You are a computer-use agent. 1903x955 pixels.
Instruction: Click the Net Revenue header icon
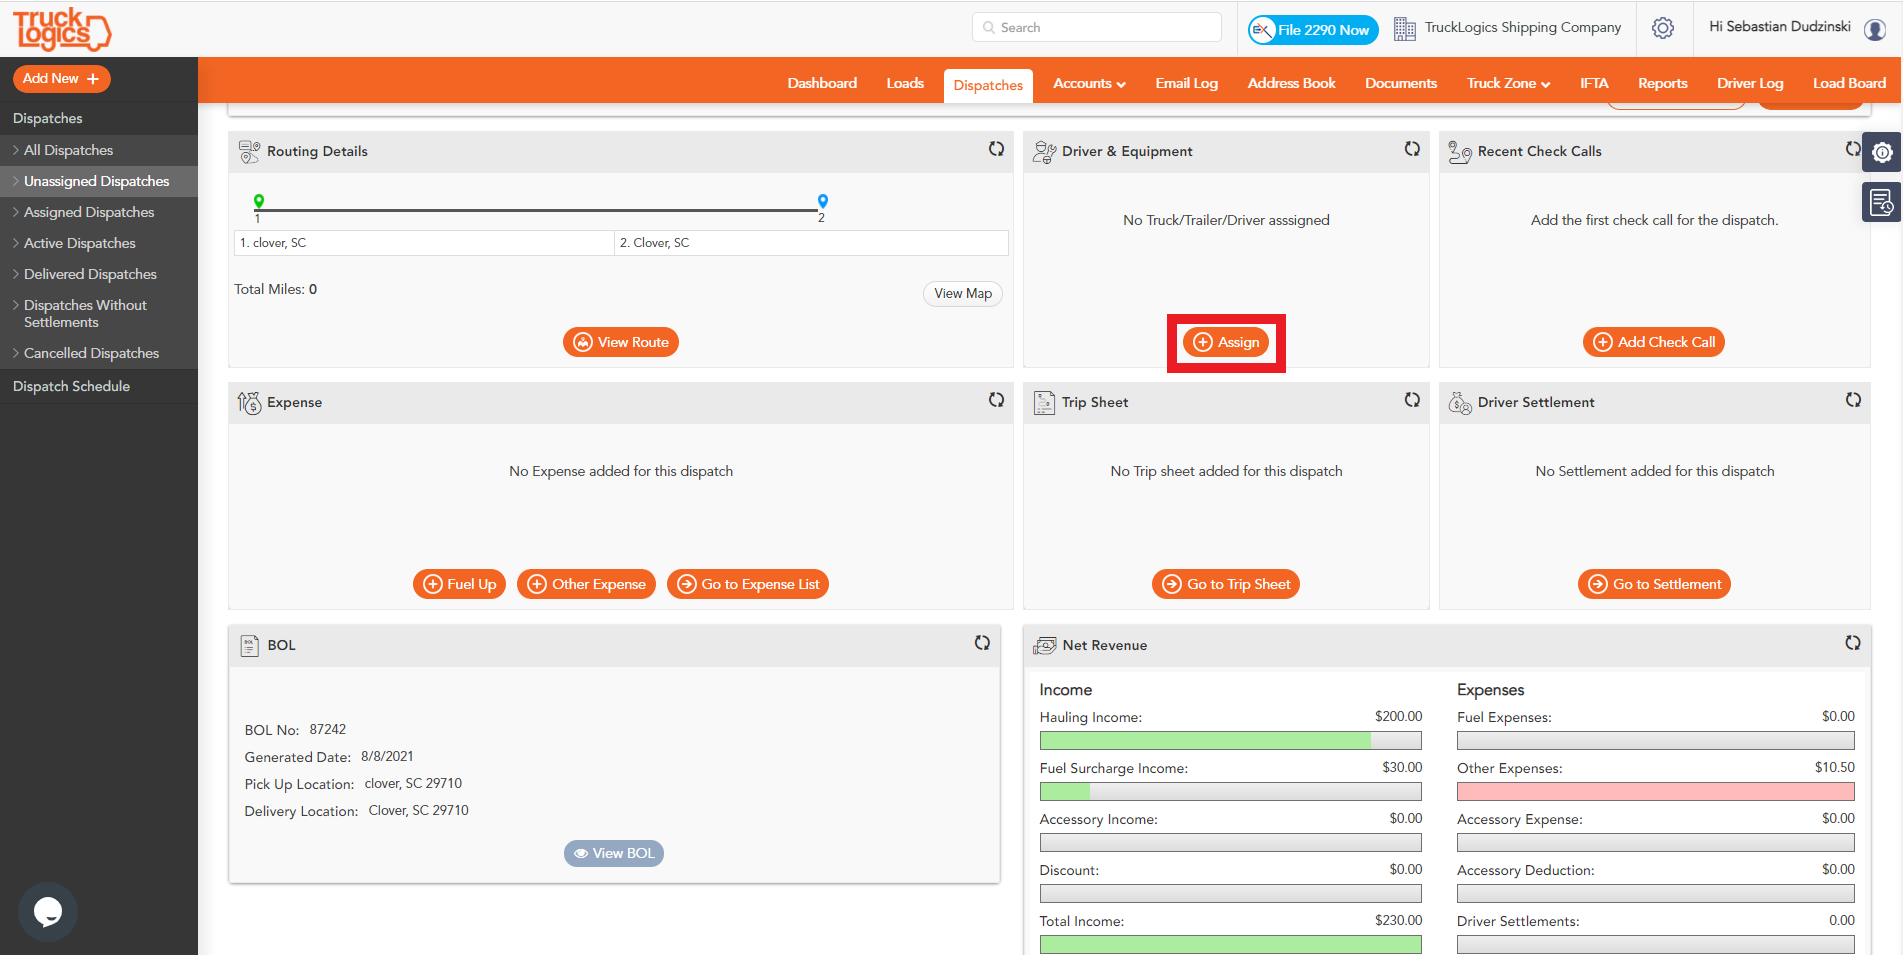(1045, 646)
